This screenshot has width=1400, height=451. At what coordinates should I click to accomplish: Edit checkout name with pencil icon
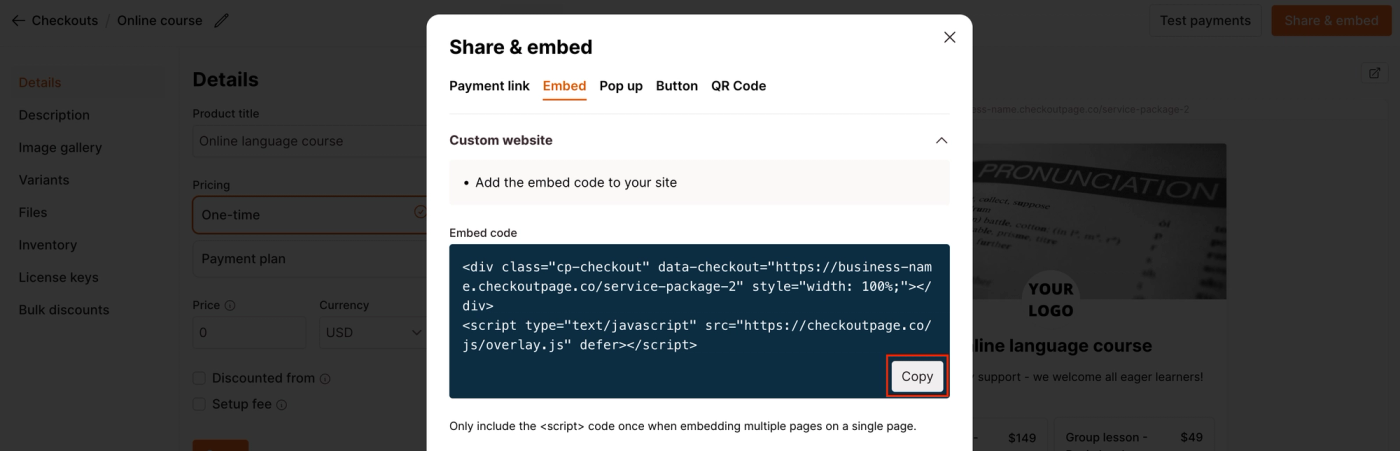click(221, 20)
